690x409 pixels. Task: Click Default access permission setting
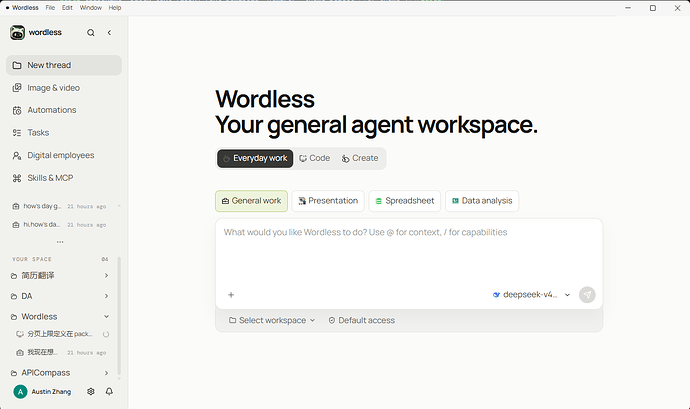[x=362, y=321]
